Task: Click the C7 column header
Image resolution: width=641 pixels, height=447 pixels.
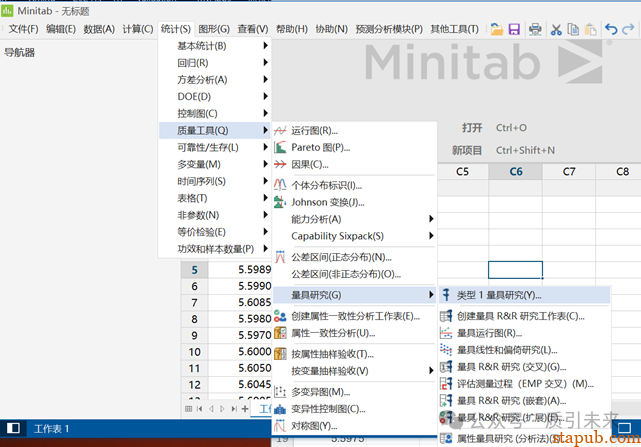Action: tap(568, 171)
